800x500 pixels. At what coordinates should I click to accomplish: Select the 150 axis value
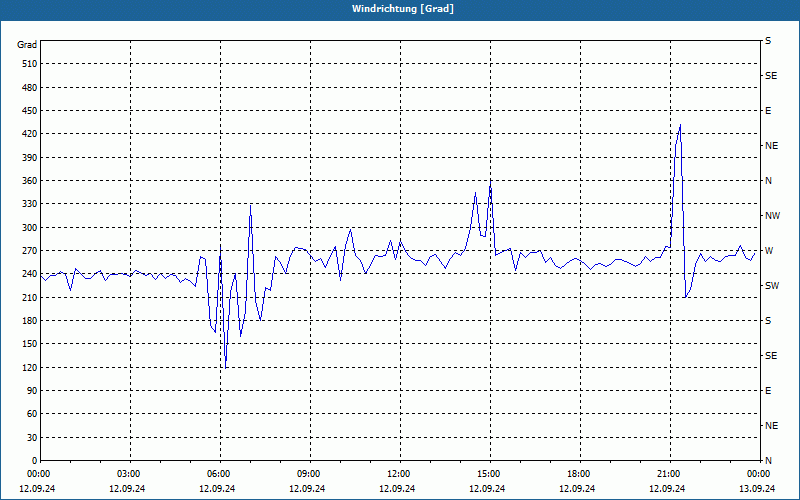[x=30, y=344]
